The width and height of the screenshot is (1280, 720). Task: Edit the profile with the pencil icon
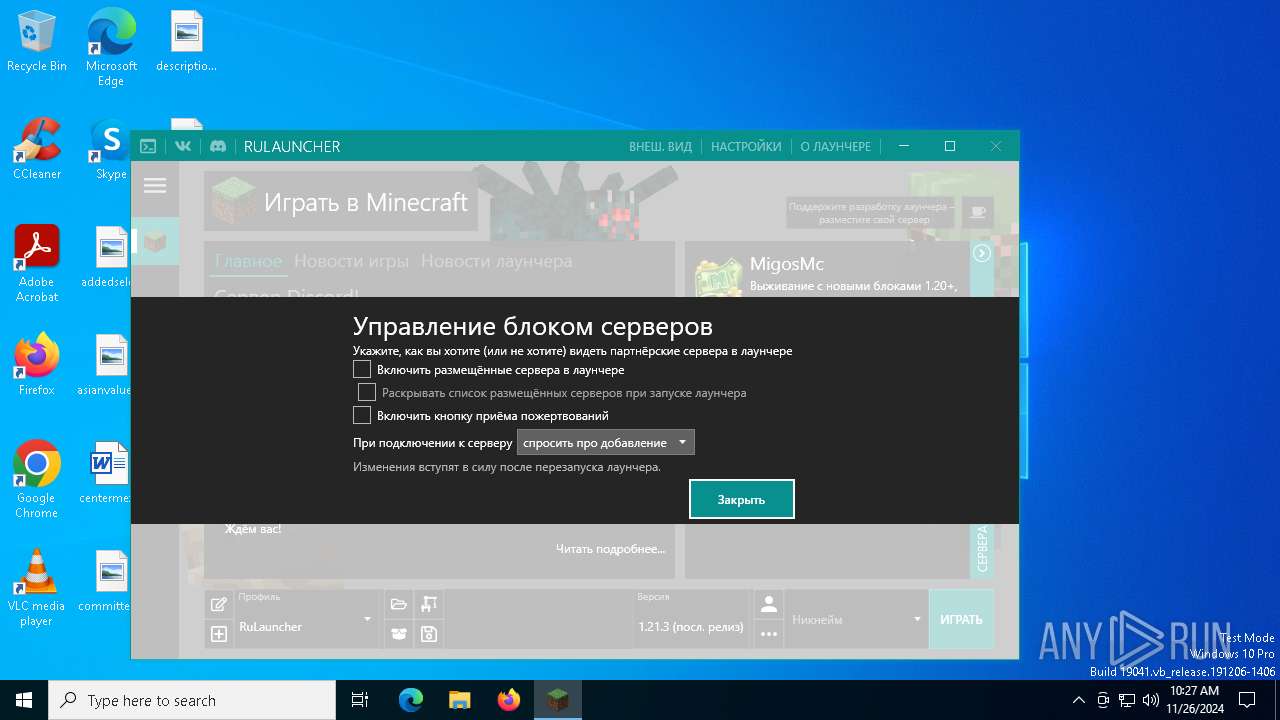tap(219, 604)
